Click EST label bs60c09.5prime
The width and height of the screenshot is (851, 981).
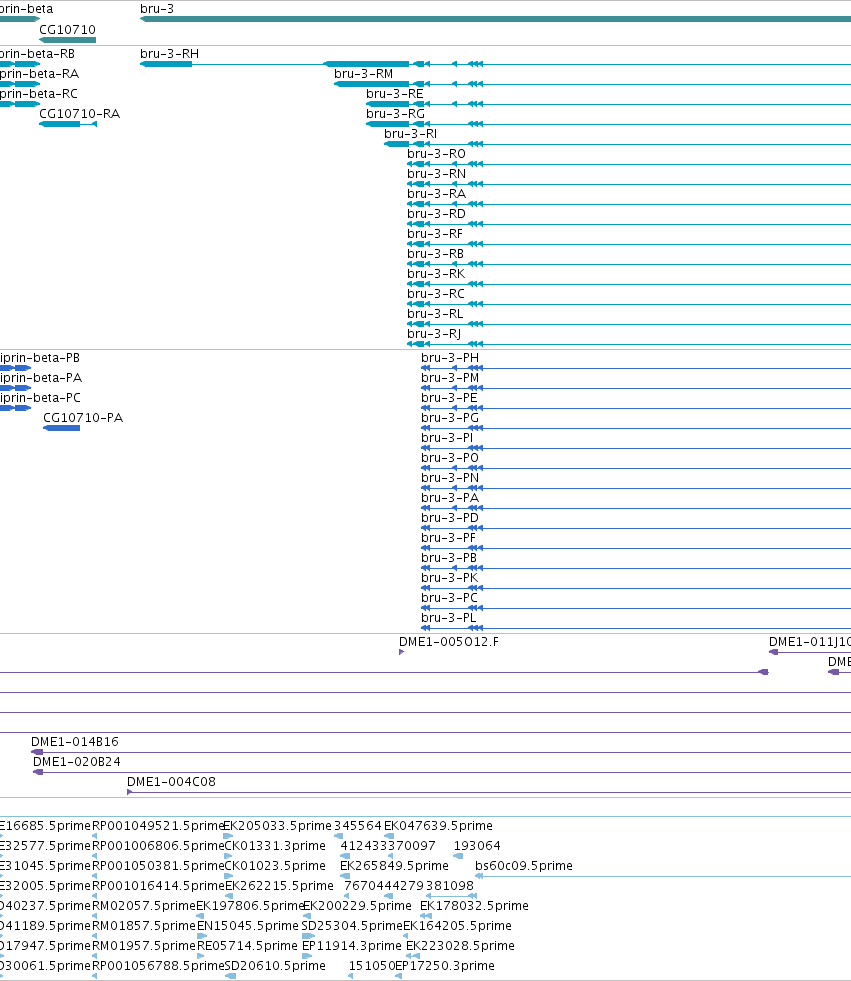pyautogui.click(x=524, y=866)
